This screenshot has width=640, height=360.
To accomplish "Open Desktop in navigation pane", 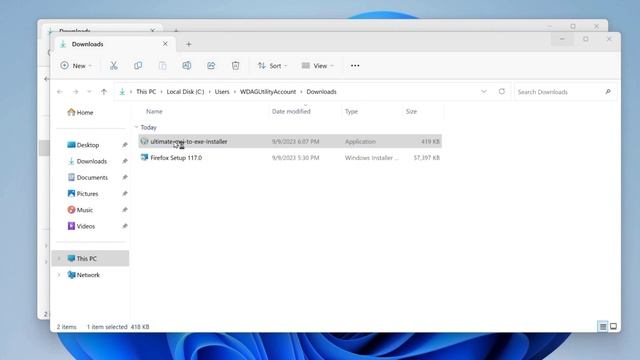I will click(83, 145).
